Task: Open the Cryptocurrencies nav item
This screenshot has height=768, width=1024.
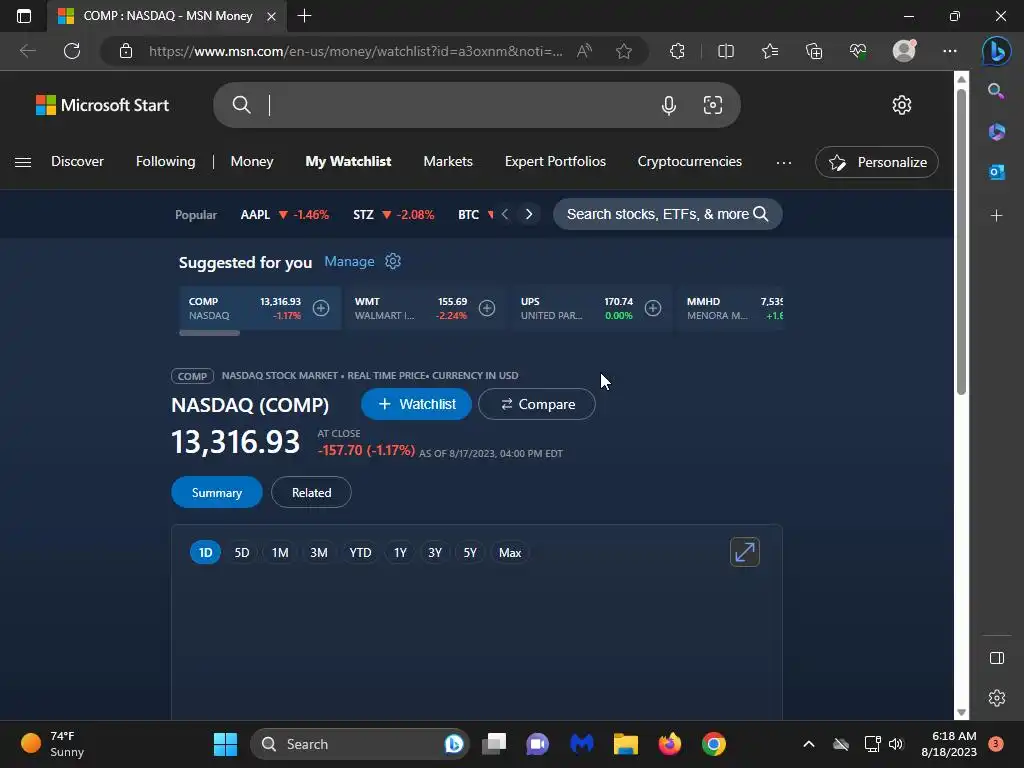Action: point(690,161)
